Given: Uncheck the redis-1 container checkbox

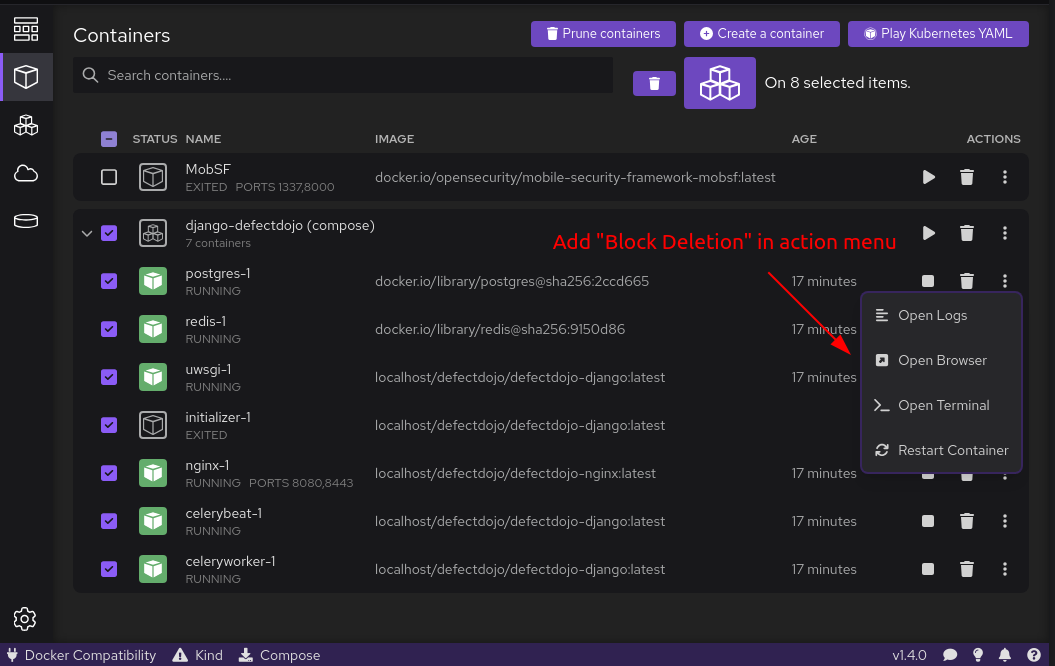Looking at the screenshot, I should (x=109, y=329).
